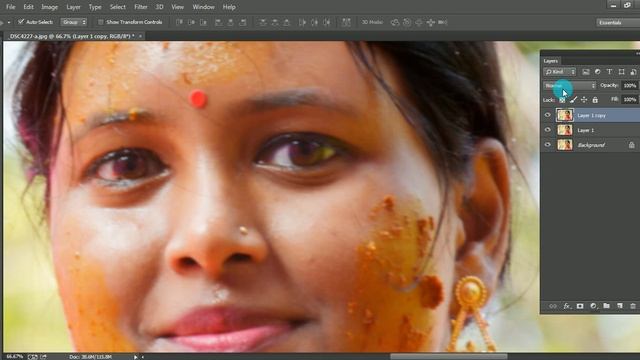Filter layers by shape layers icon
The width and height of the screenshot is (640, 360).
621,72
